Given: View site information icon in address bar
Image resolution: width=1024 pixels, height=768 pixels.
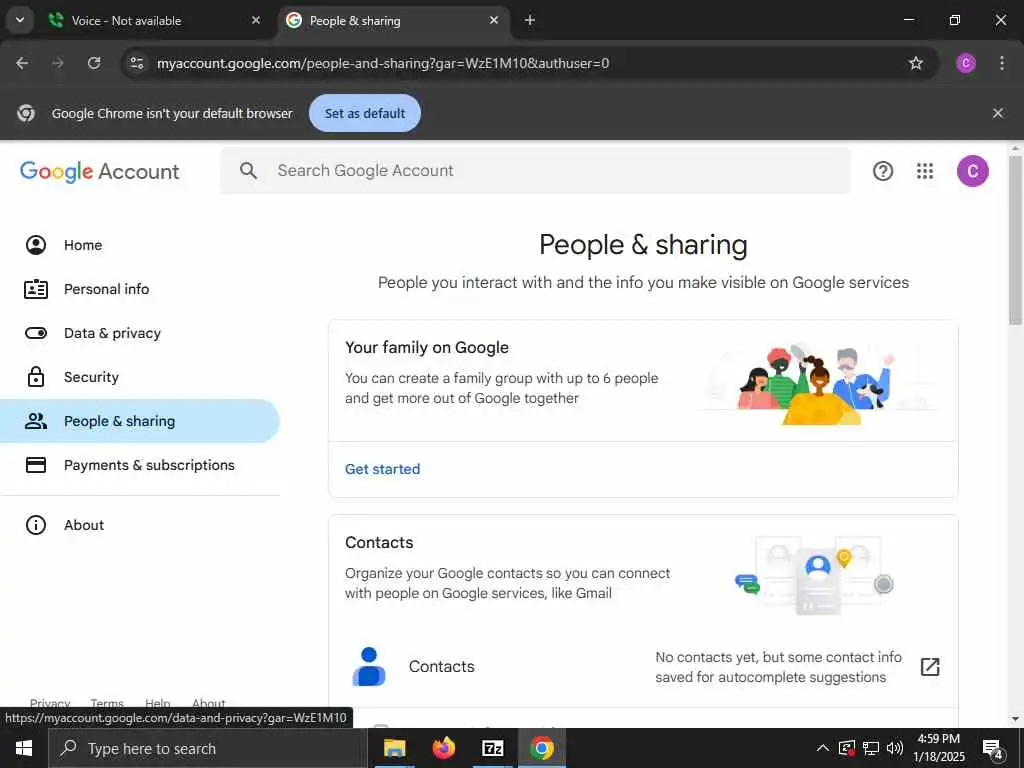Looking at the screenshot, I should 136,63.
